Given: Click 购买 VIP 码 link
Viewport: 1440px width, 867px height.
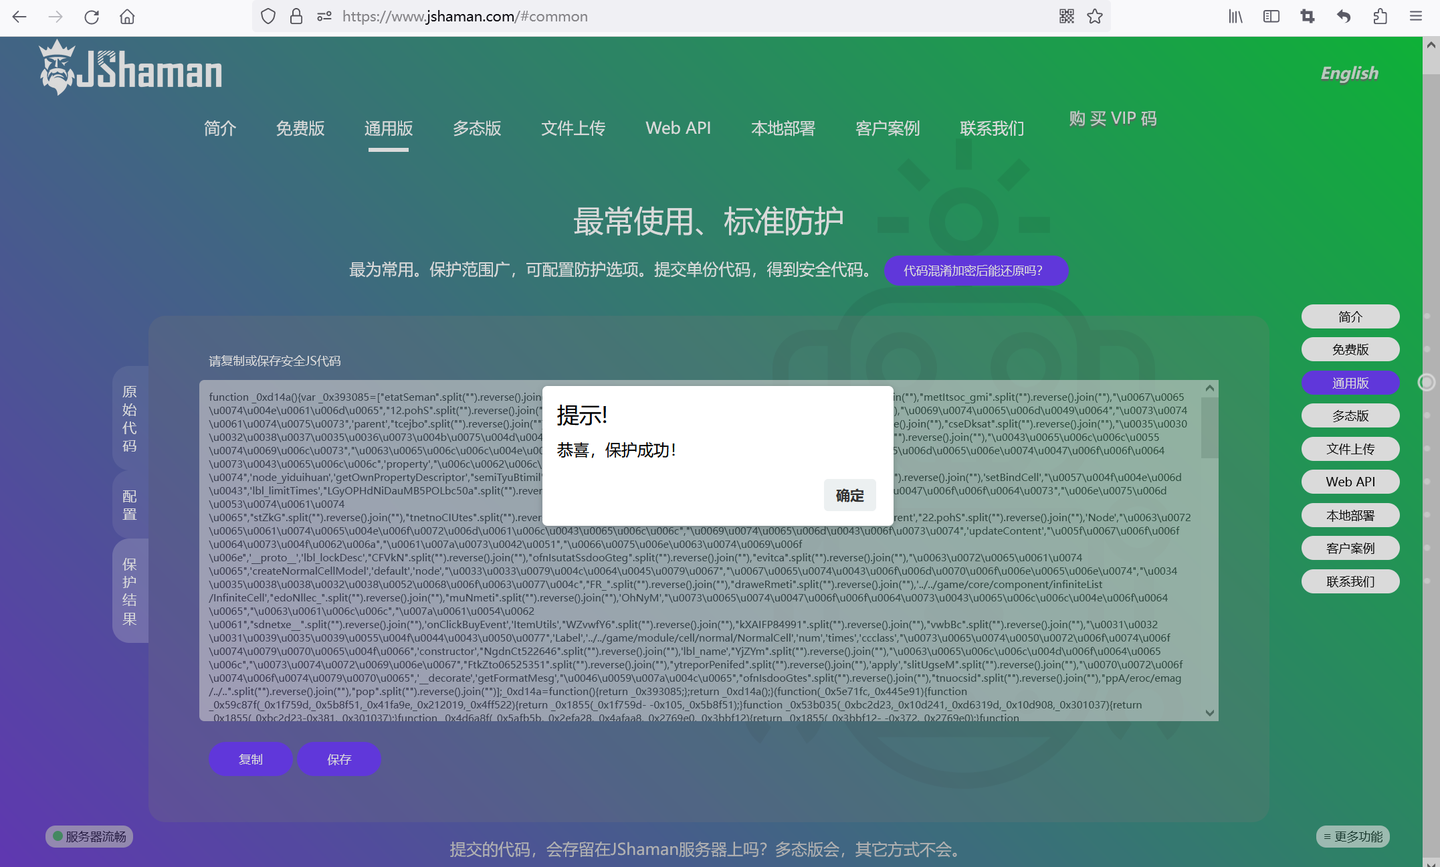Looking at the screenshot, I should [1113, 118].
